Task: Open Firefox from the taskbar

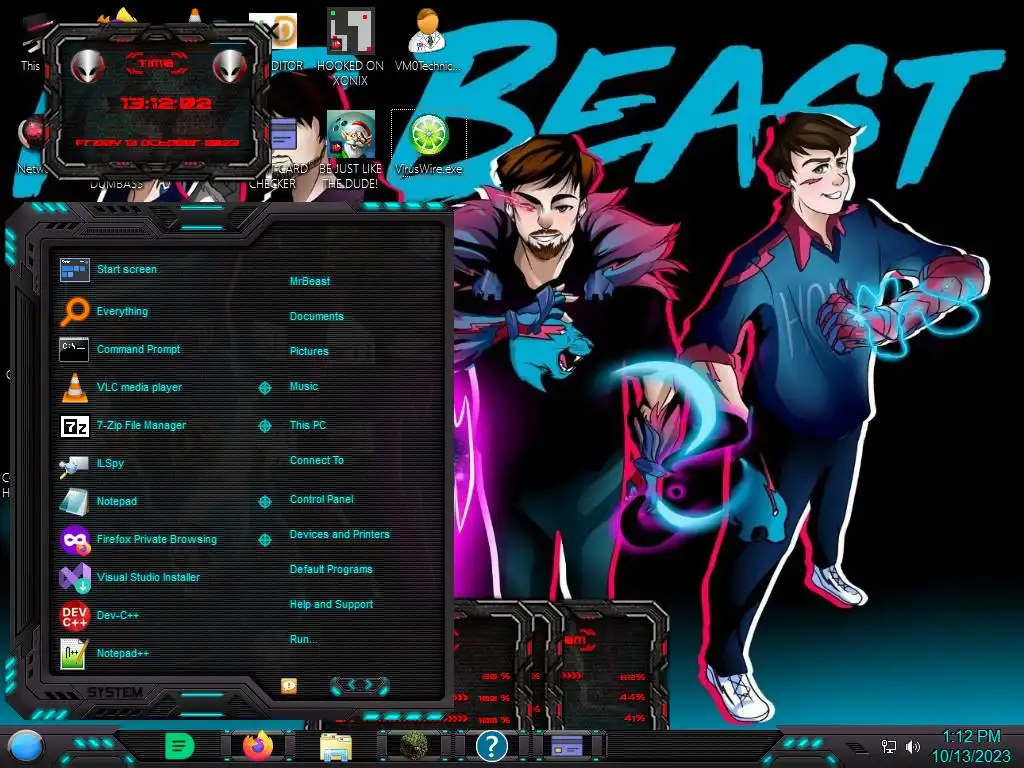Action: click(258, 746)
